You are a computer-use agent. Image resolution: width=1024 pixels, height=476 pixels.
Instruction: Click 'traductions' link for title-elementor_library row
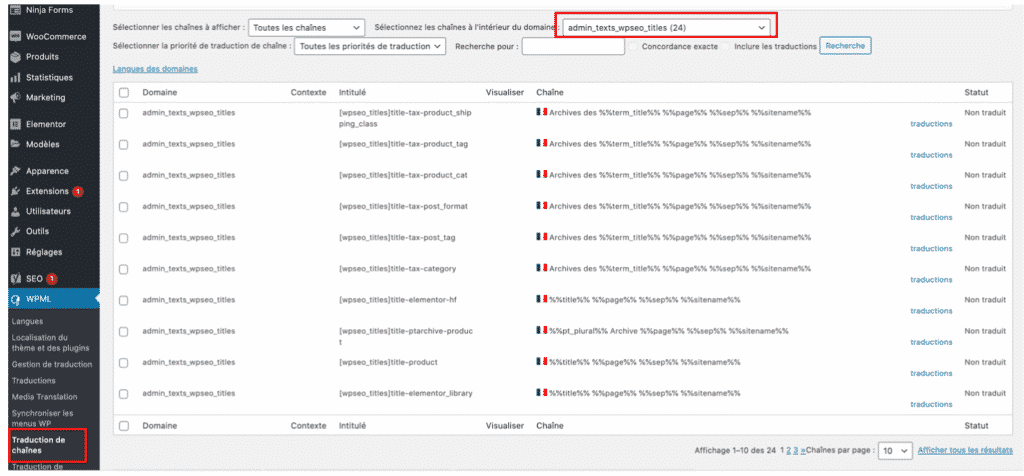[931, 404]
